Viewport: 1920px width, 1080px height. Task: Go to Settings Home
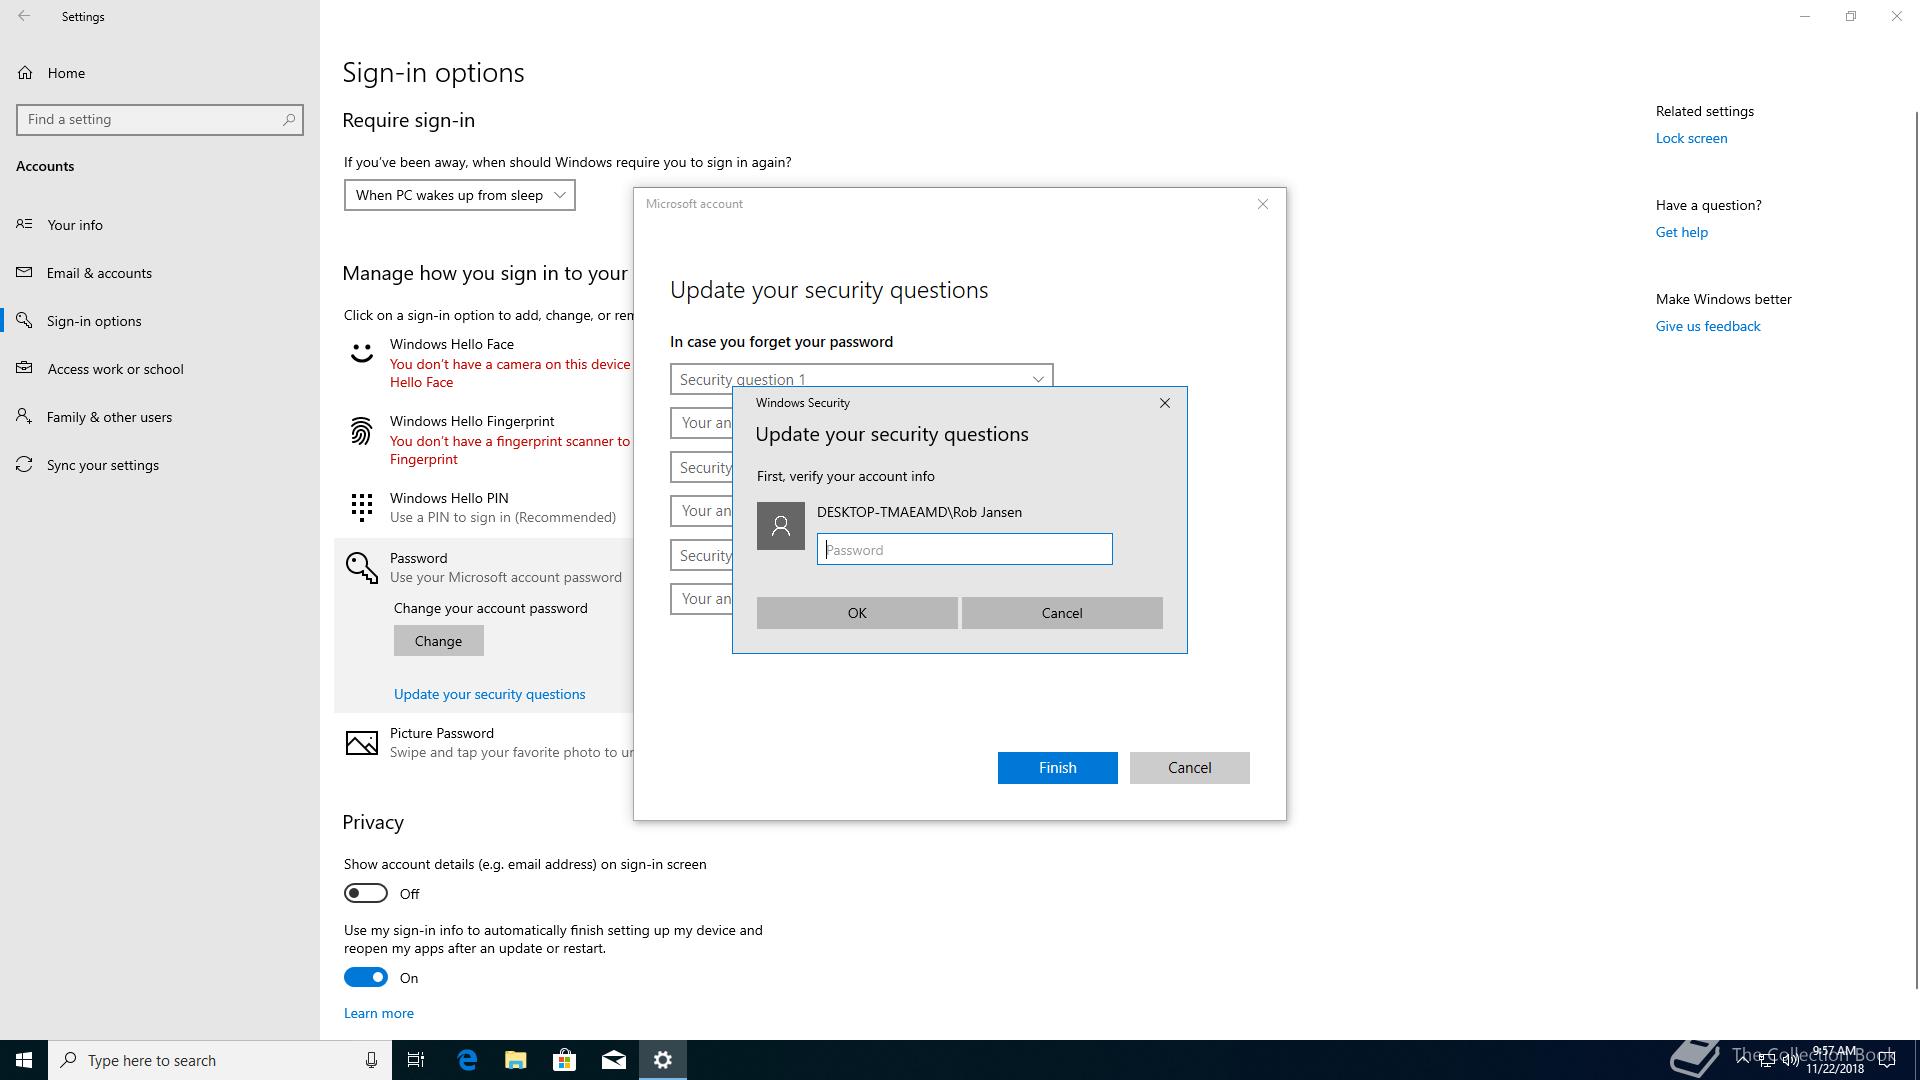tap(66, 73)
